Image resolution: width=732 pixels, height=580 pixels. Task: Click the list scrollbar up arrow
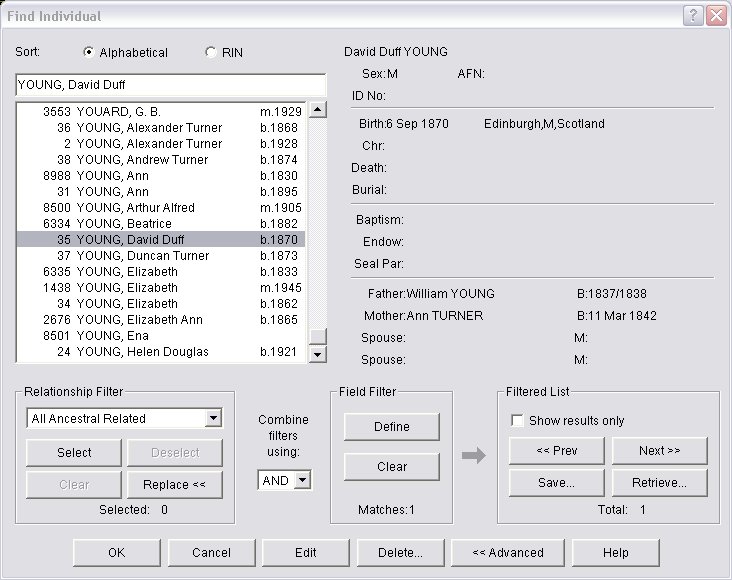click(318, 110)
